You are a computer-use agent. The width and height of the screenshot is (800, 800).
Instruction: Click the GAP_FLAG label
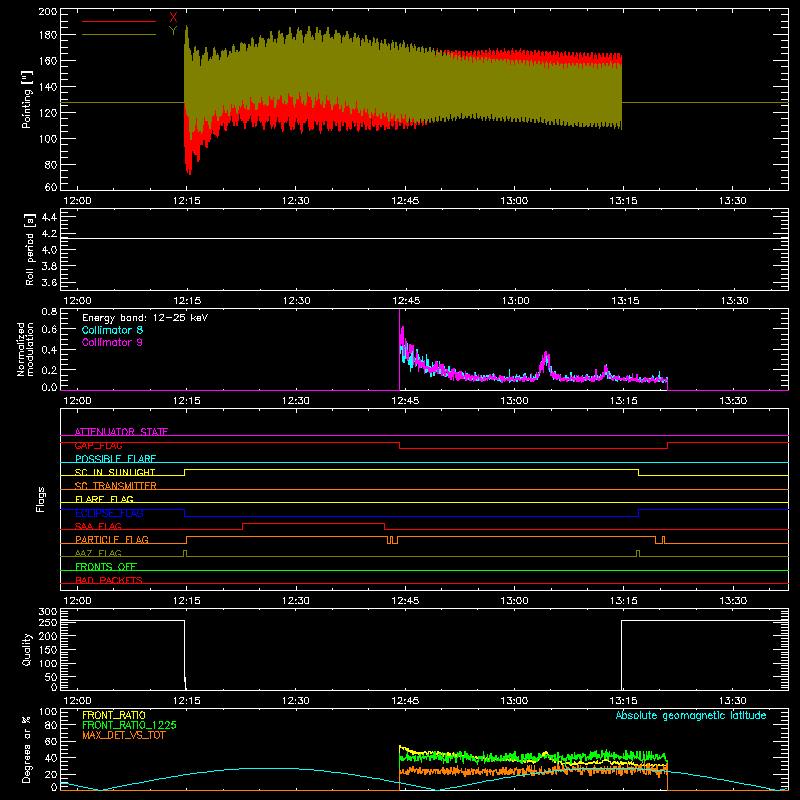(98, 445)
